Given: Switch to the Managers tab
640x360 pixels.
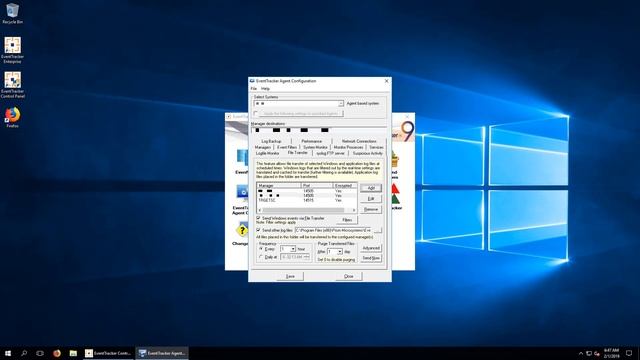Looking at the screenshot, I should click(263, 147).
